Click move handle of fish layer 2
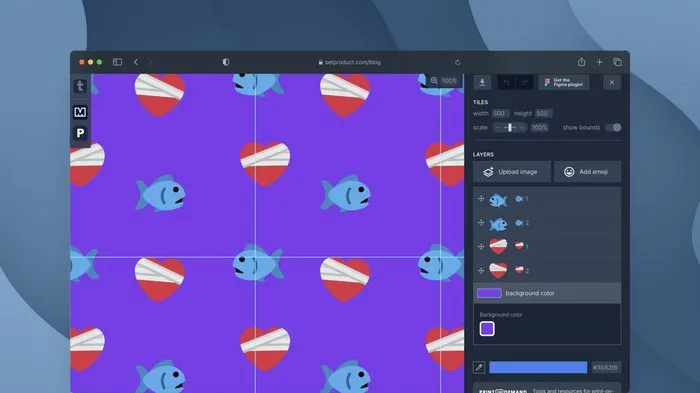Image resolution: width=700 pixels, height=393 pixels. tap(481, 222)
